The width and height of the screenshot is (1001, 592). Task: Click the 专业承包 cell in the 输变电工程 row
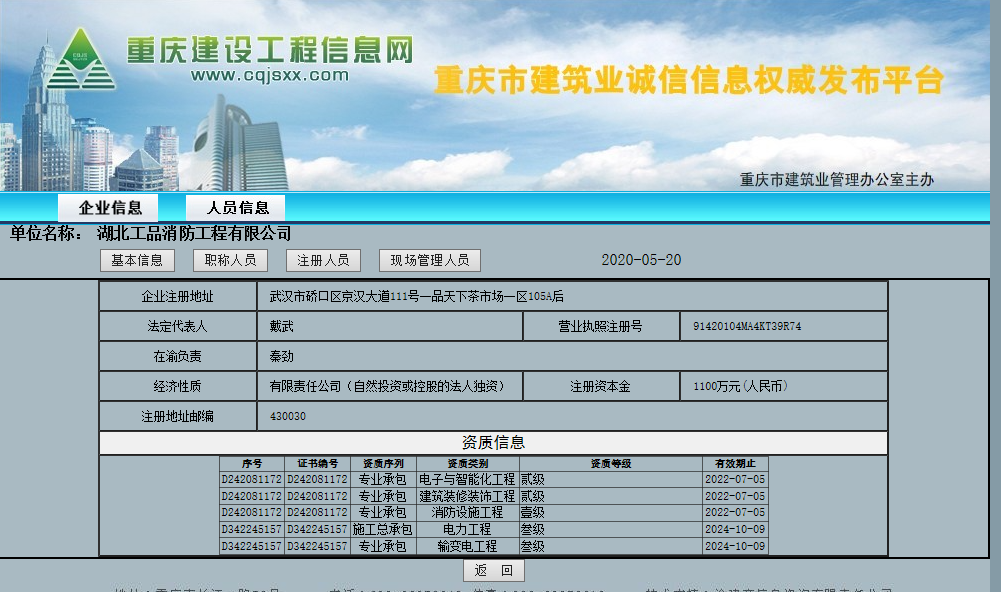pos(382,547)
